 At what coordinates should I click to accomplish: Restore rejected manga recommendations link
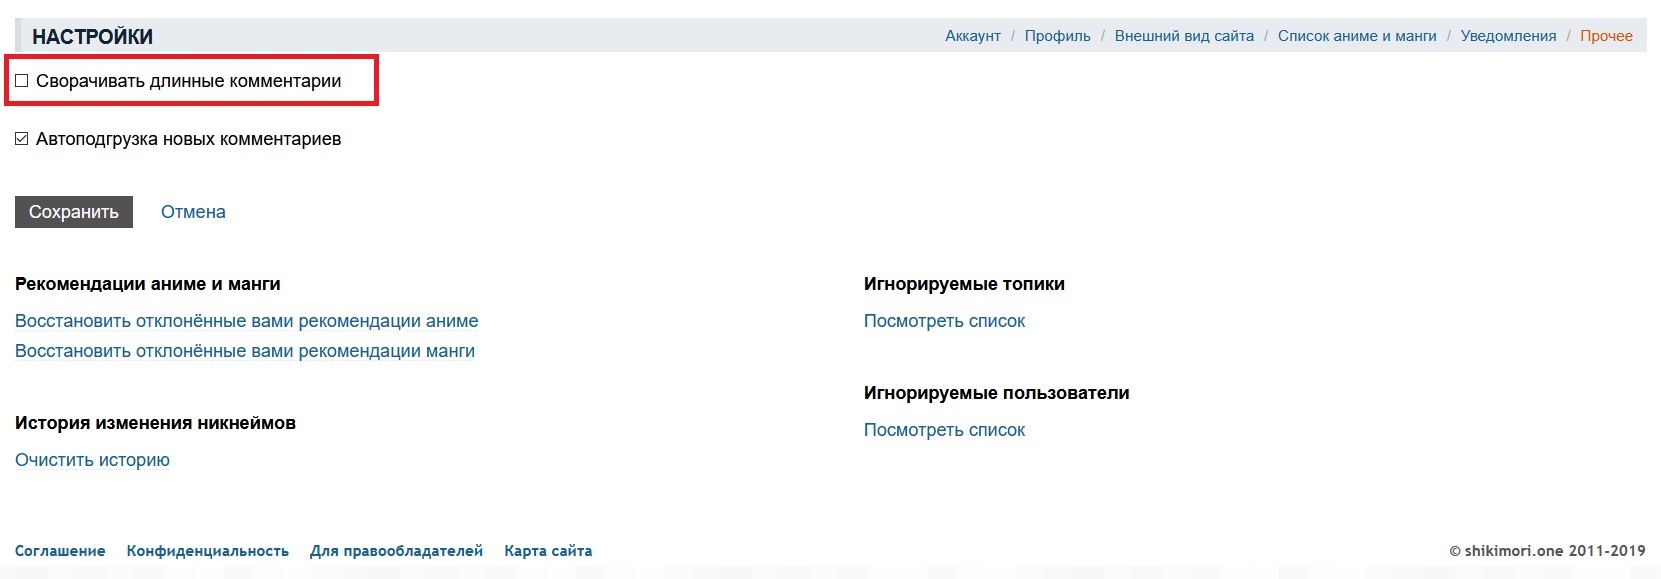coord(245,351)
